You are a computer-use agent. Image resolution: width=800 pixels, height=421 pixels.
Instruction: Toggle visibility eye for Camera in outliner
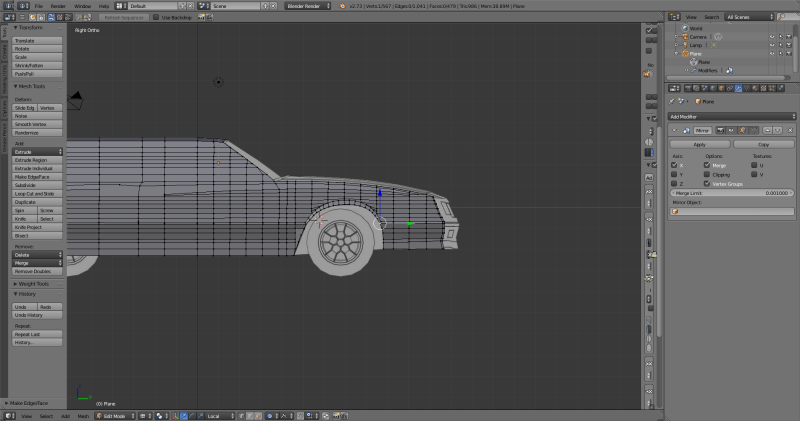click(x=771, y=36)
